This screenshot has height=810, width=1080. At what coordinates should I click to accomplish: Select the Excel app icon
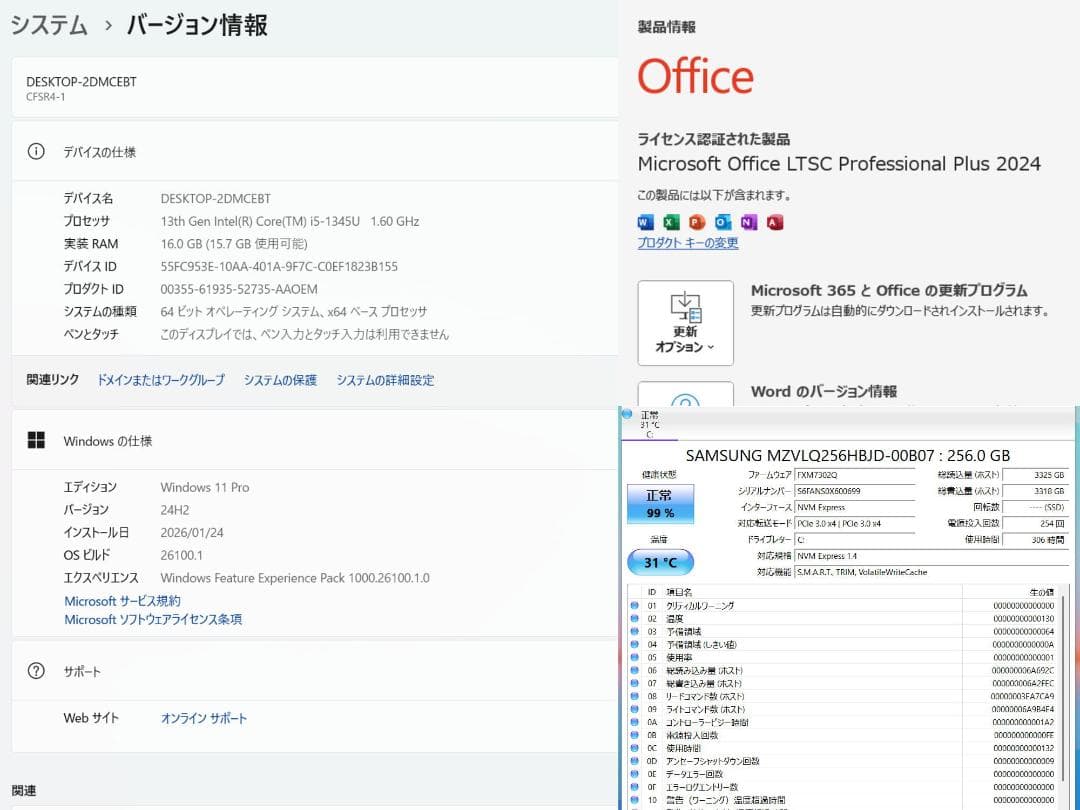[x=670, y=221]
